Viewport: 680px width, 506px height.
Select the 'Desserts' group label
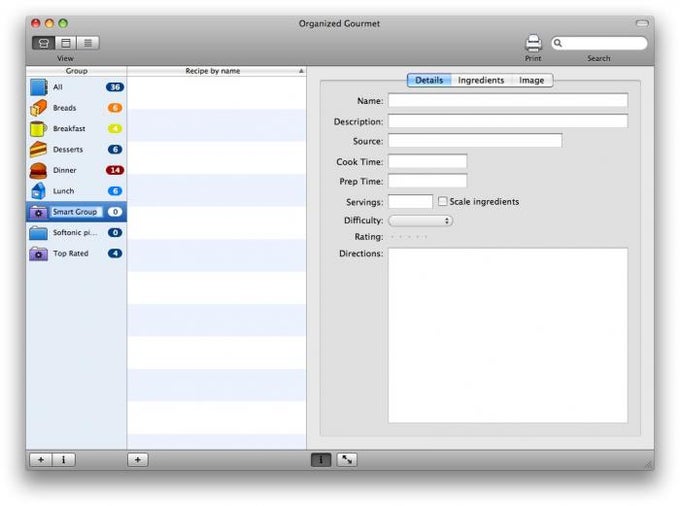68,150
